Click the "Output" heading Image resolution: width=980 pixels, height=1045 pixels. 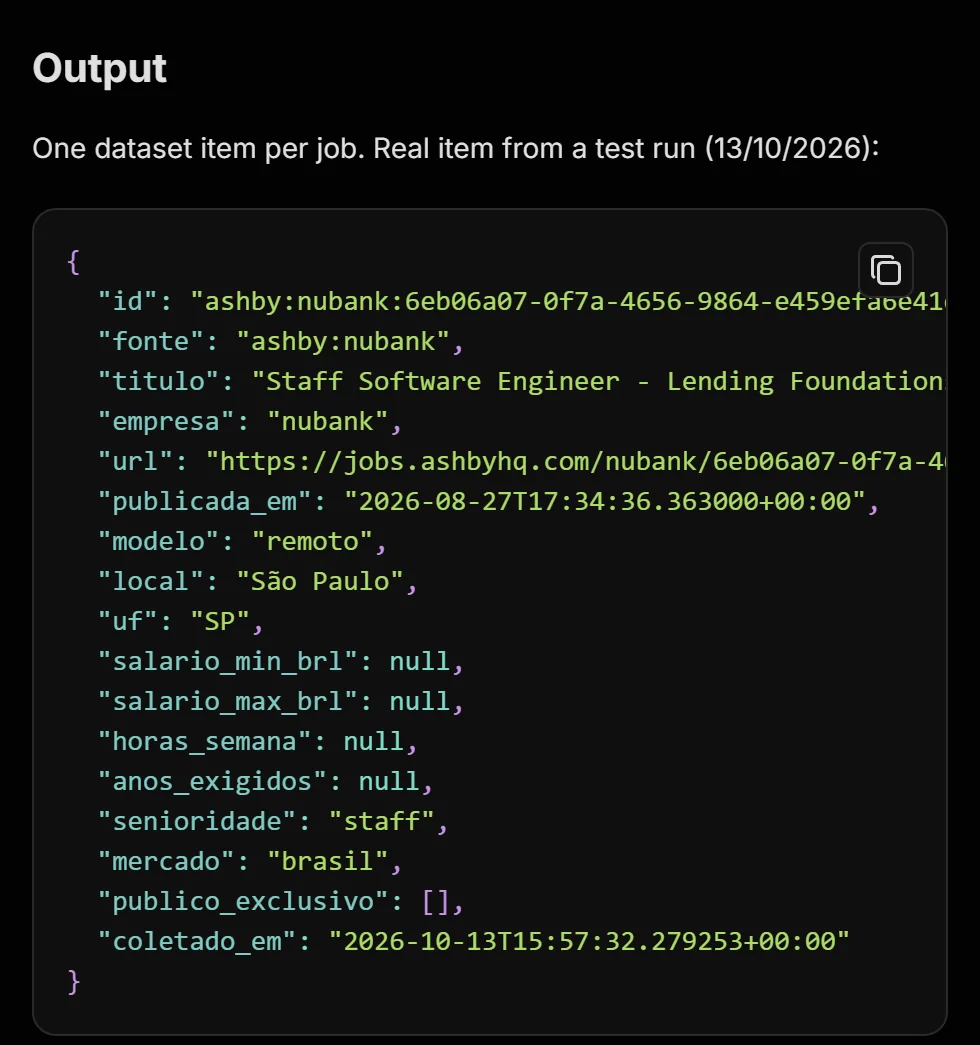tap(99, 69)
